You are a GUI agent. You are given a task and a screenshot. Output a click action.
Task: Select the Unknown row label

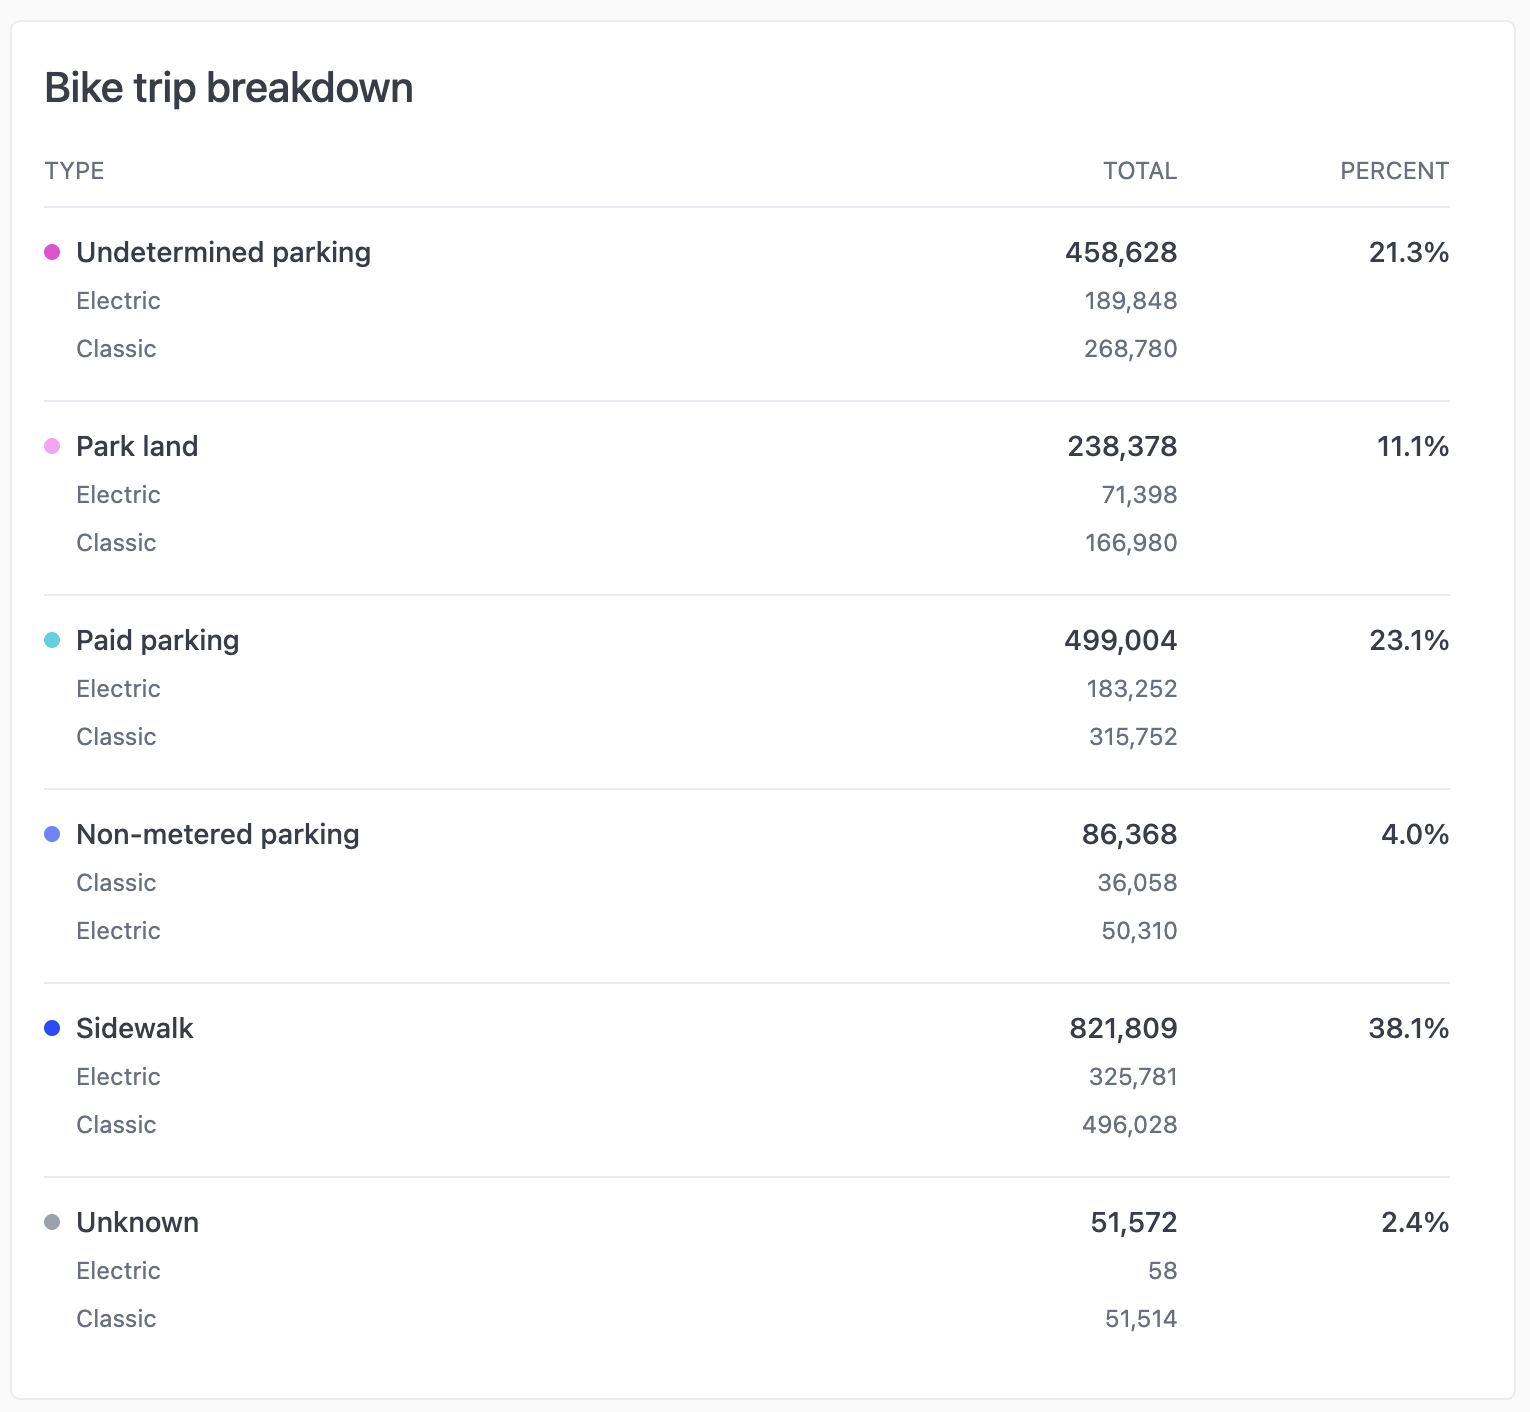(x=137, y=1222)
